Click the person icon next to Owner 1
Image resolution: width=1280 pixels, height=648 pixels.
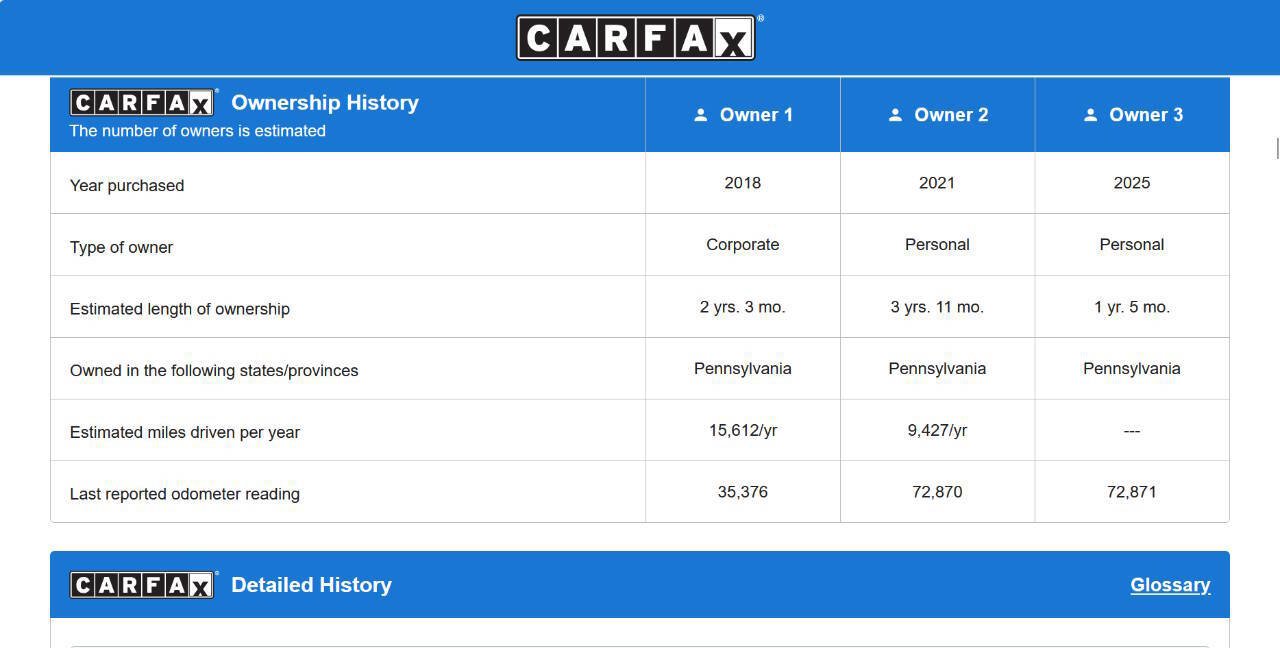tap(701, 115)
